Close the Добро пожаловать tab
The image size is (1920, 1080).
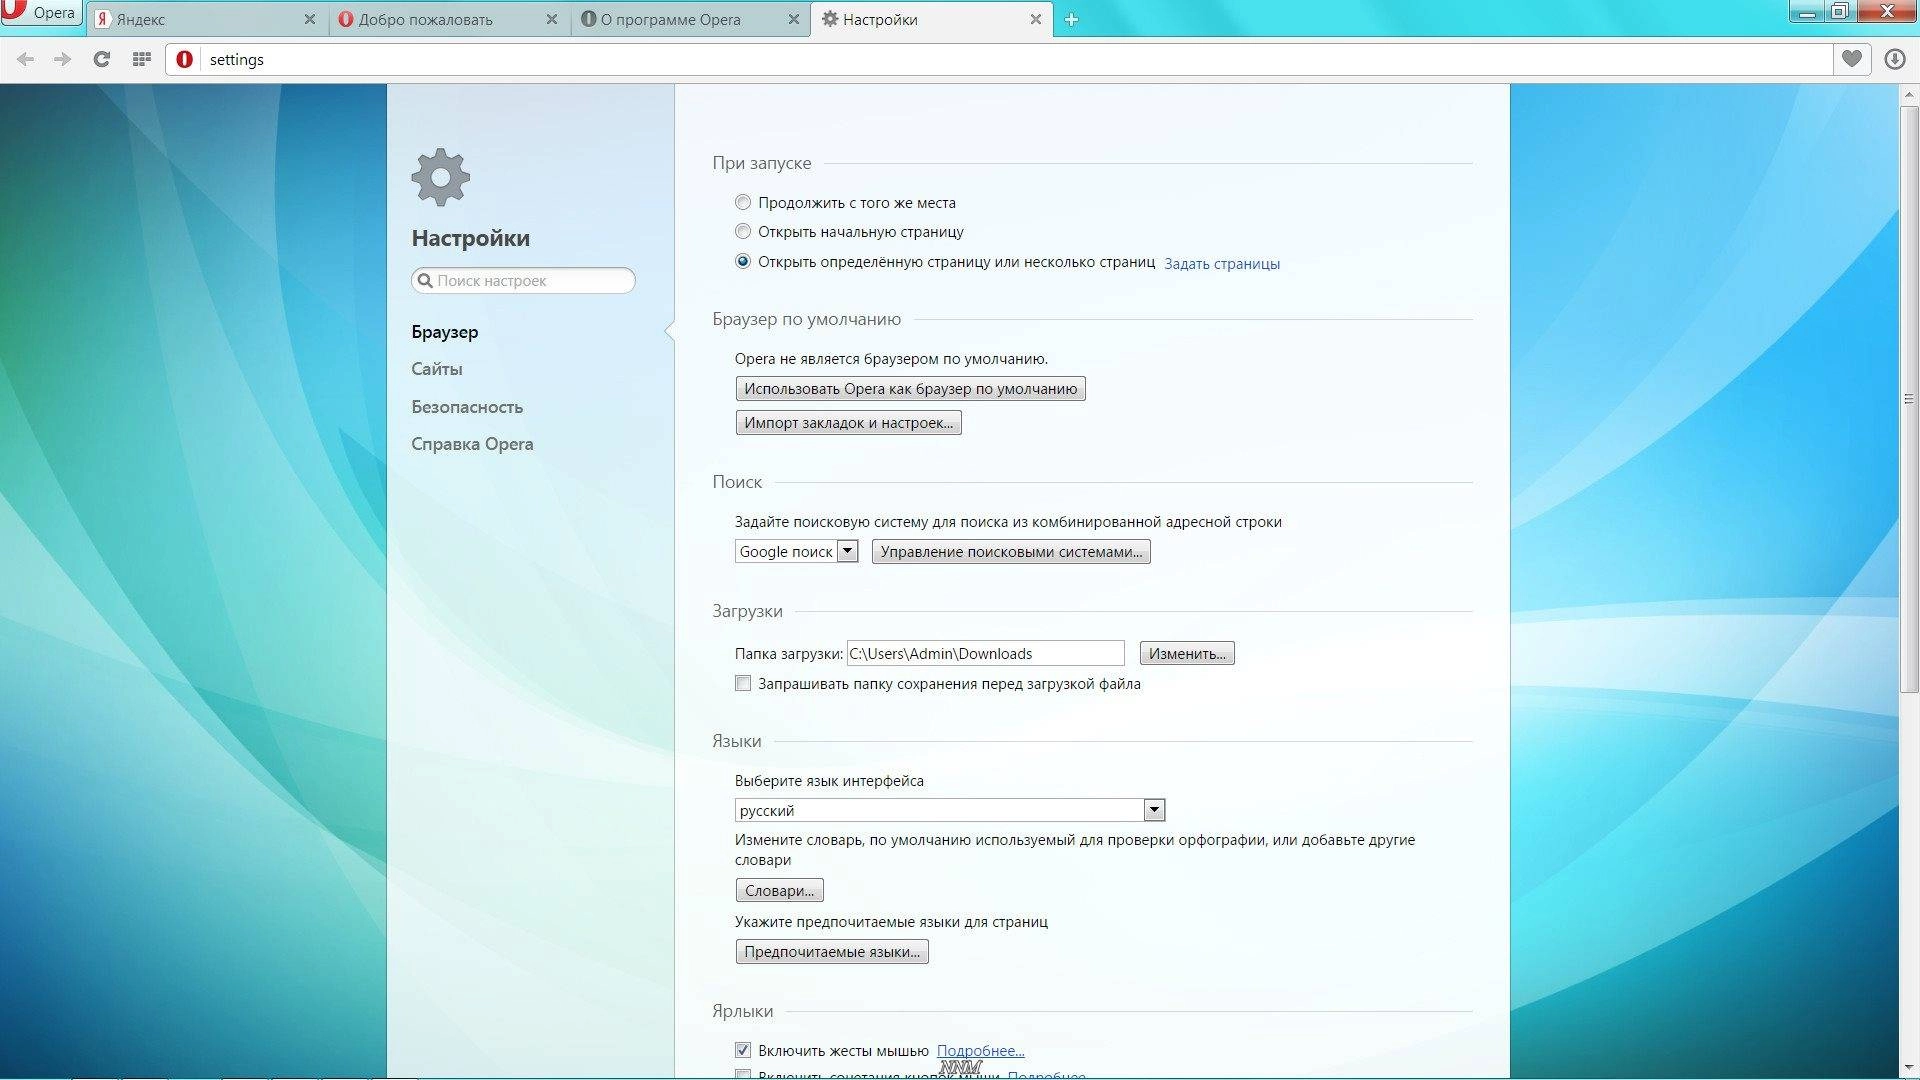click(x=552, y=19)
